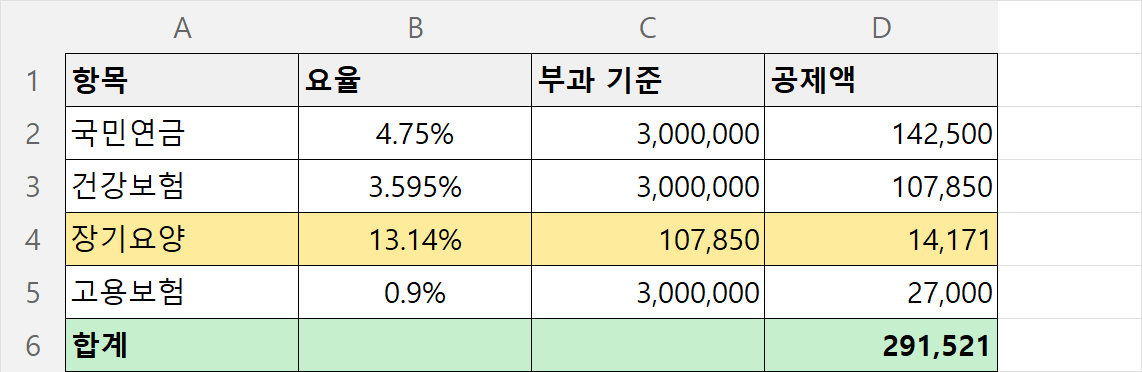Click the 142,500 deduction cell
Screen dimensions: 1142x372
881,133
